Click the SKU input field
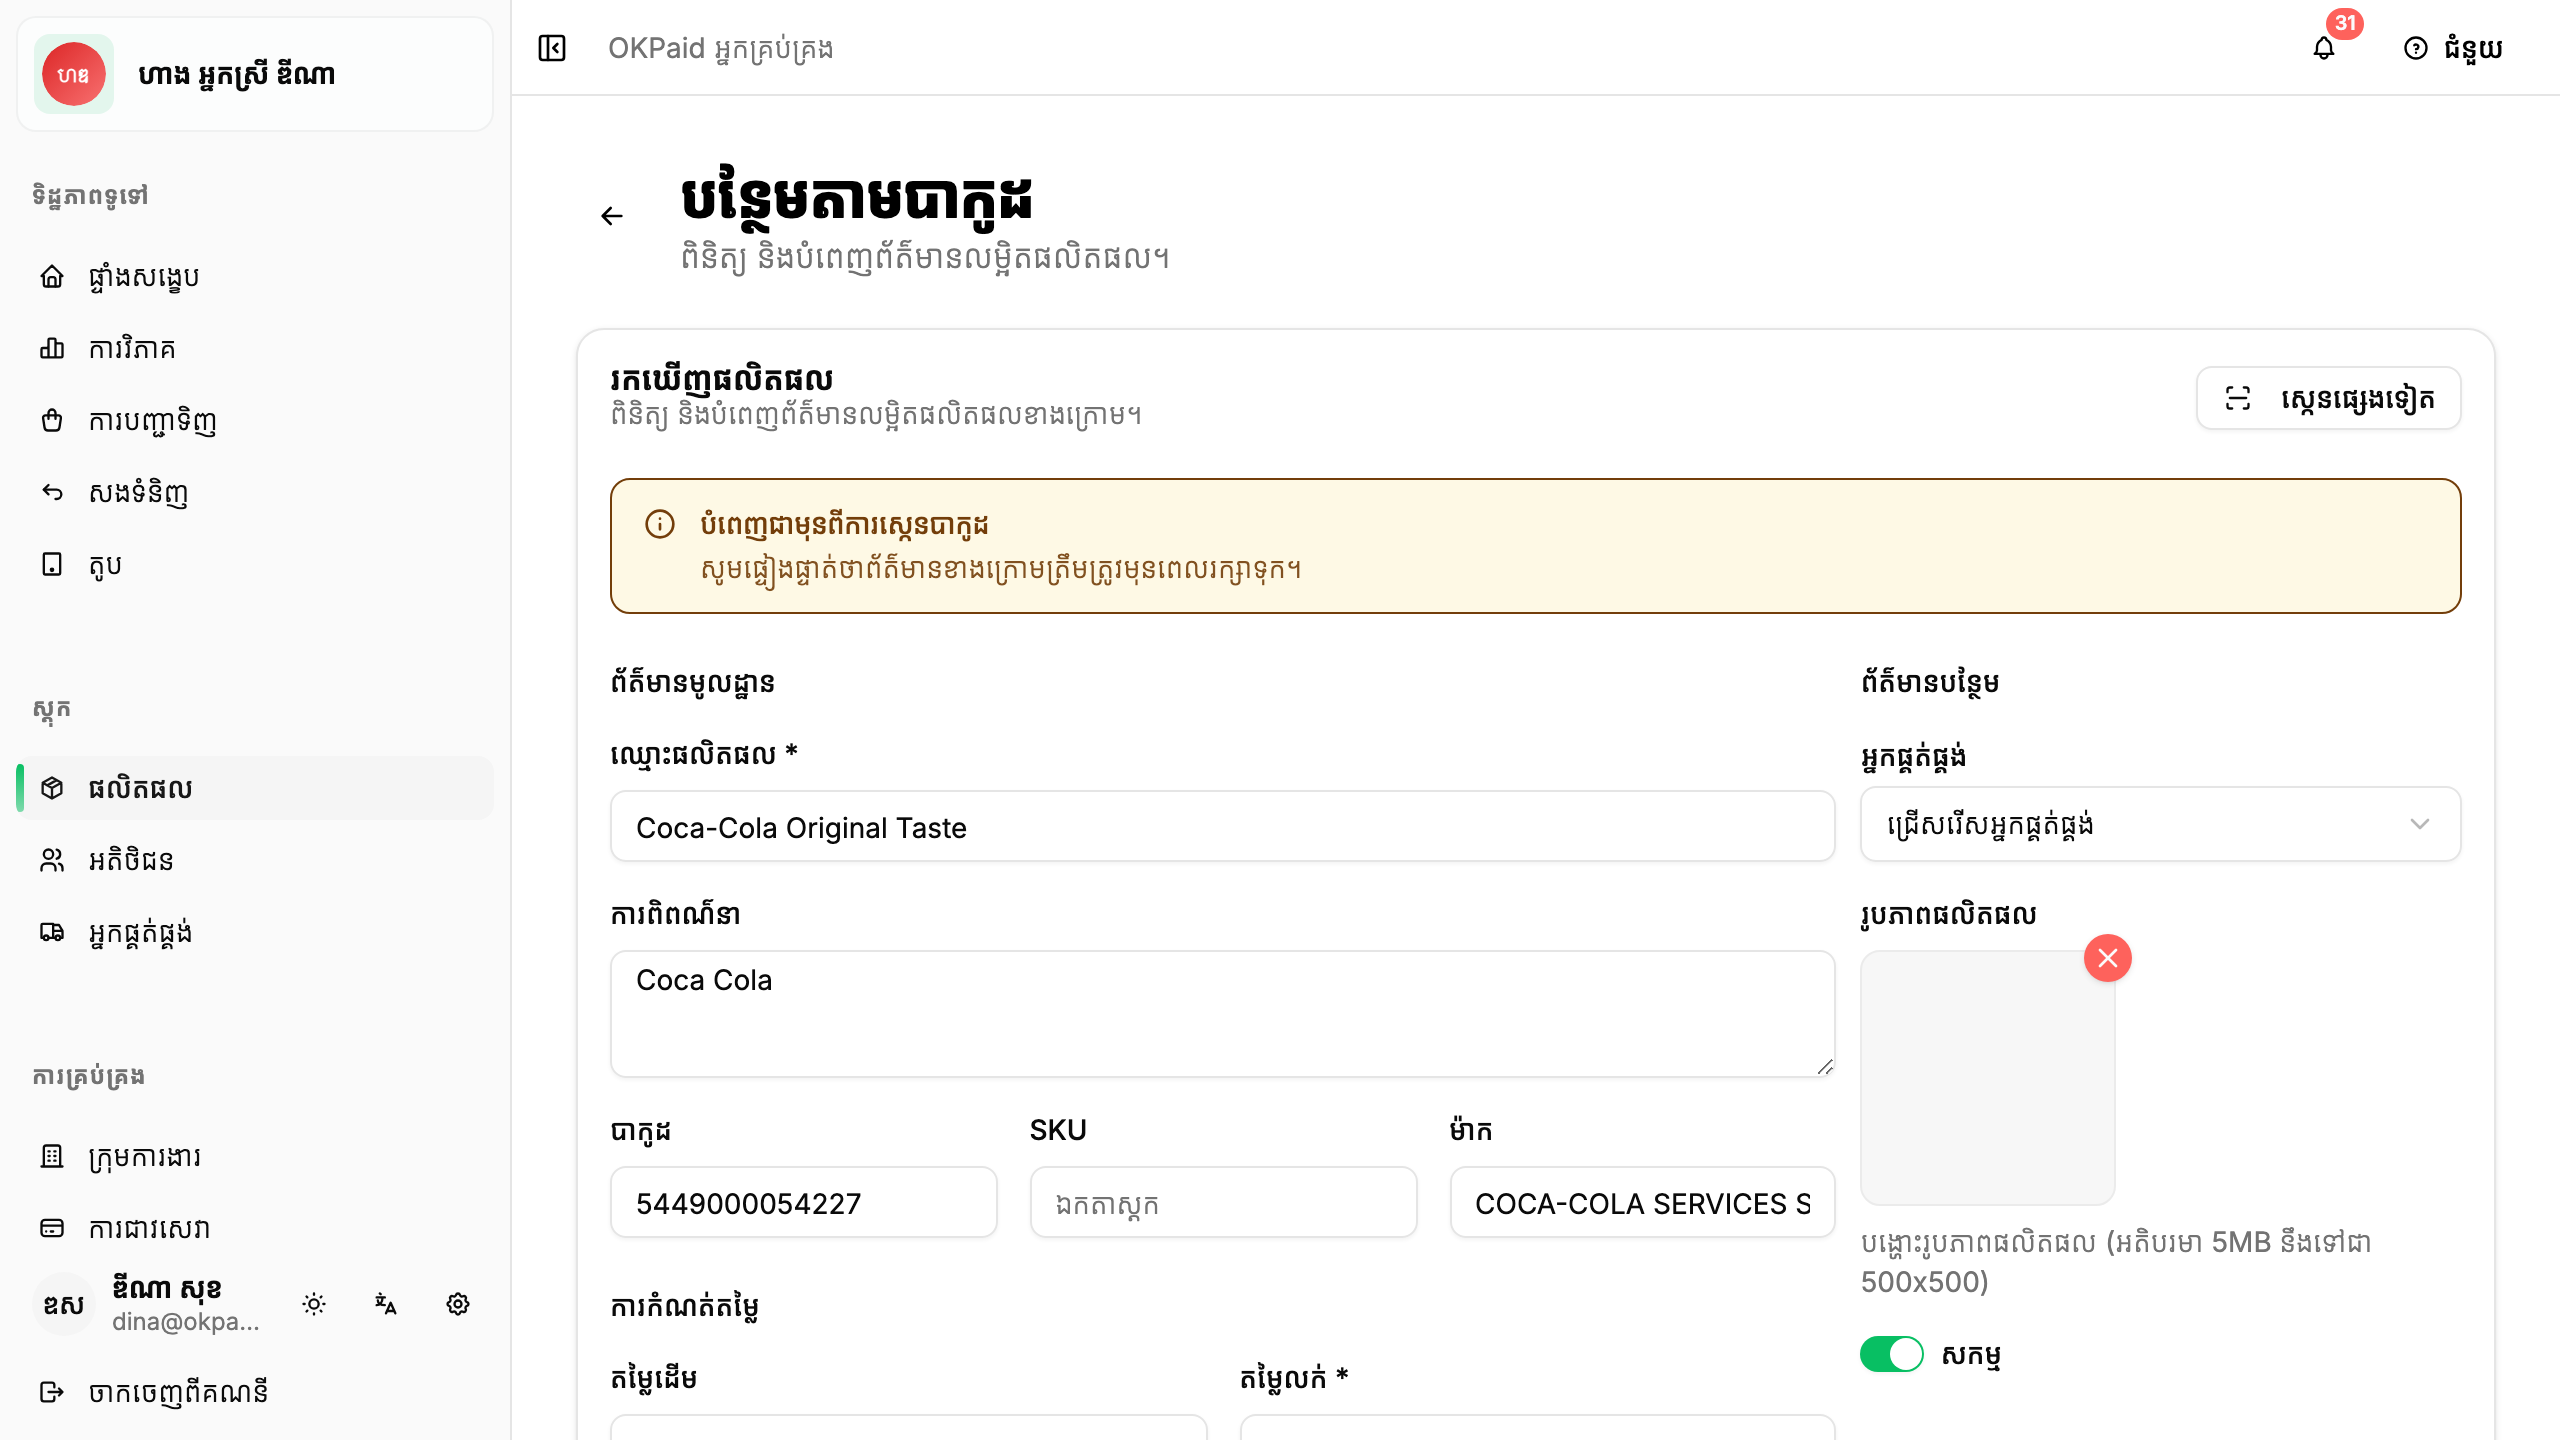 point(1223,1202)
